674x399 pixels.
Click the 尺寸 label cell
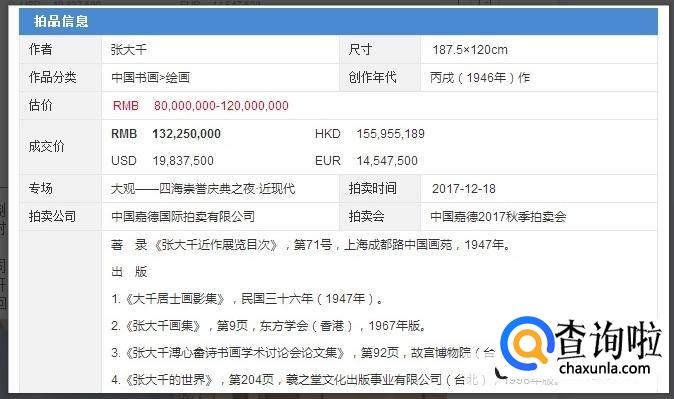tap(380, 50)
